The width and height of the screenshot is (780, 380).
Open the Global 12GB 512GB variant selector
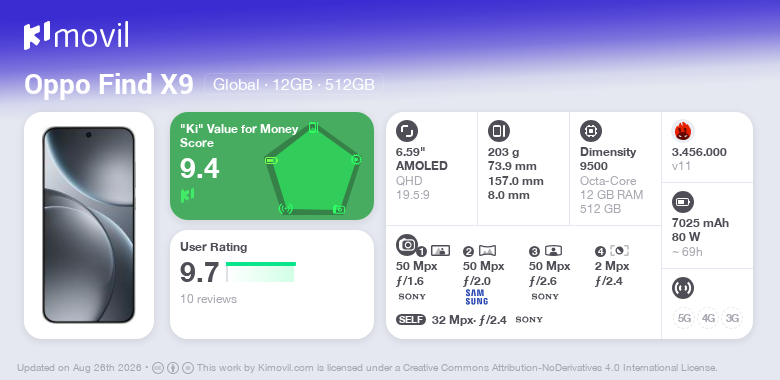[x=294, y=84]
